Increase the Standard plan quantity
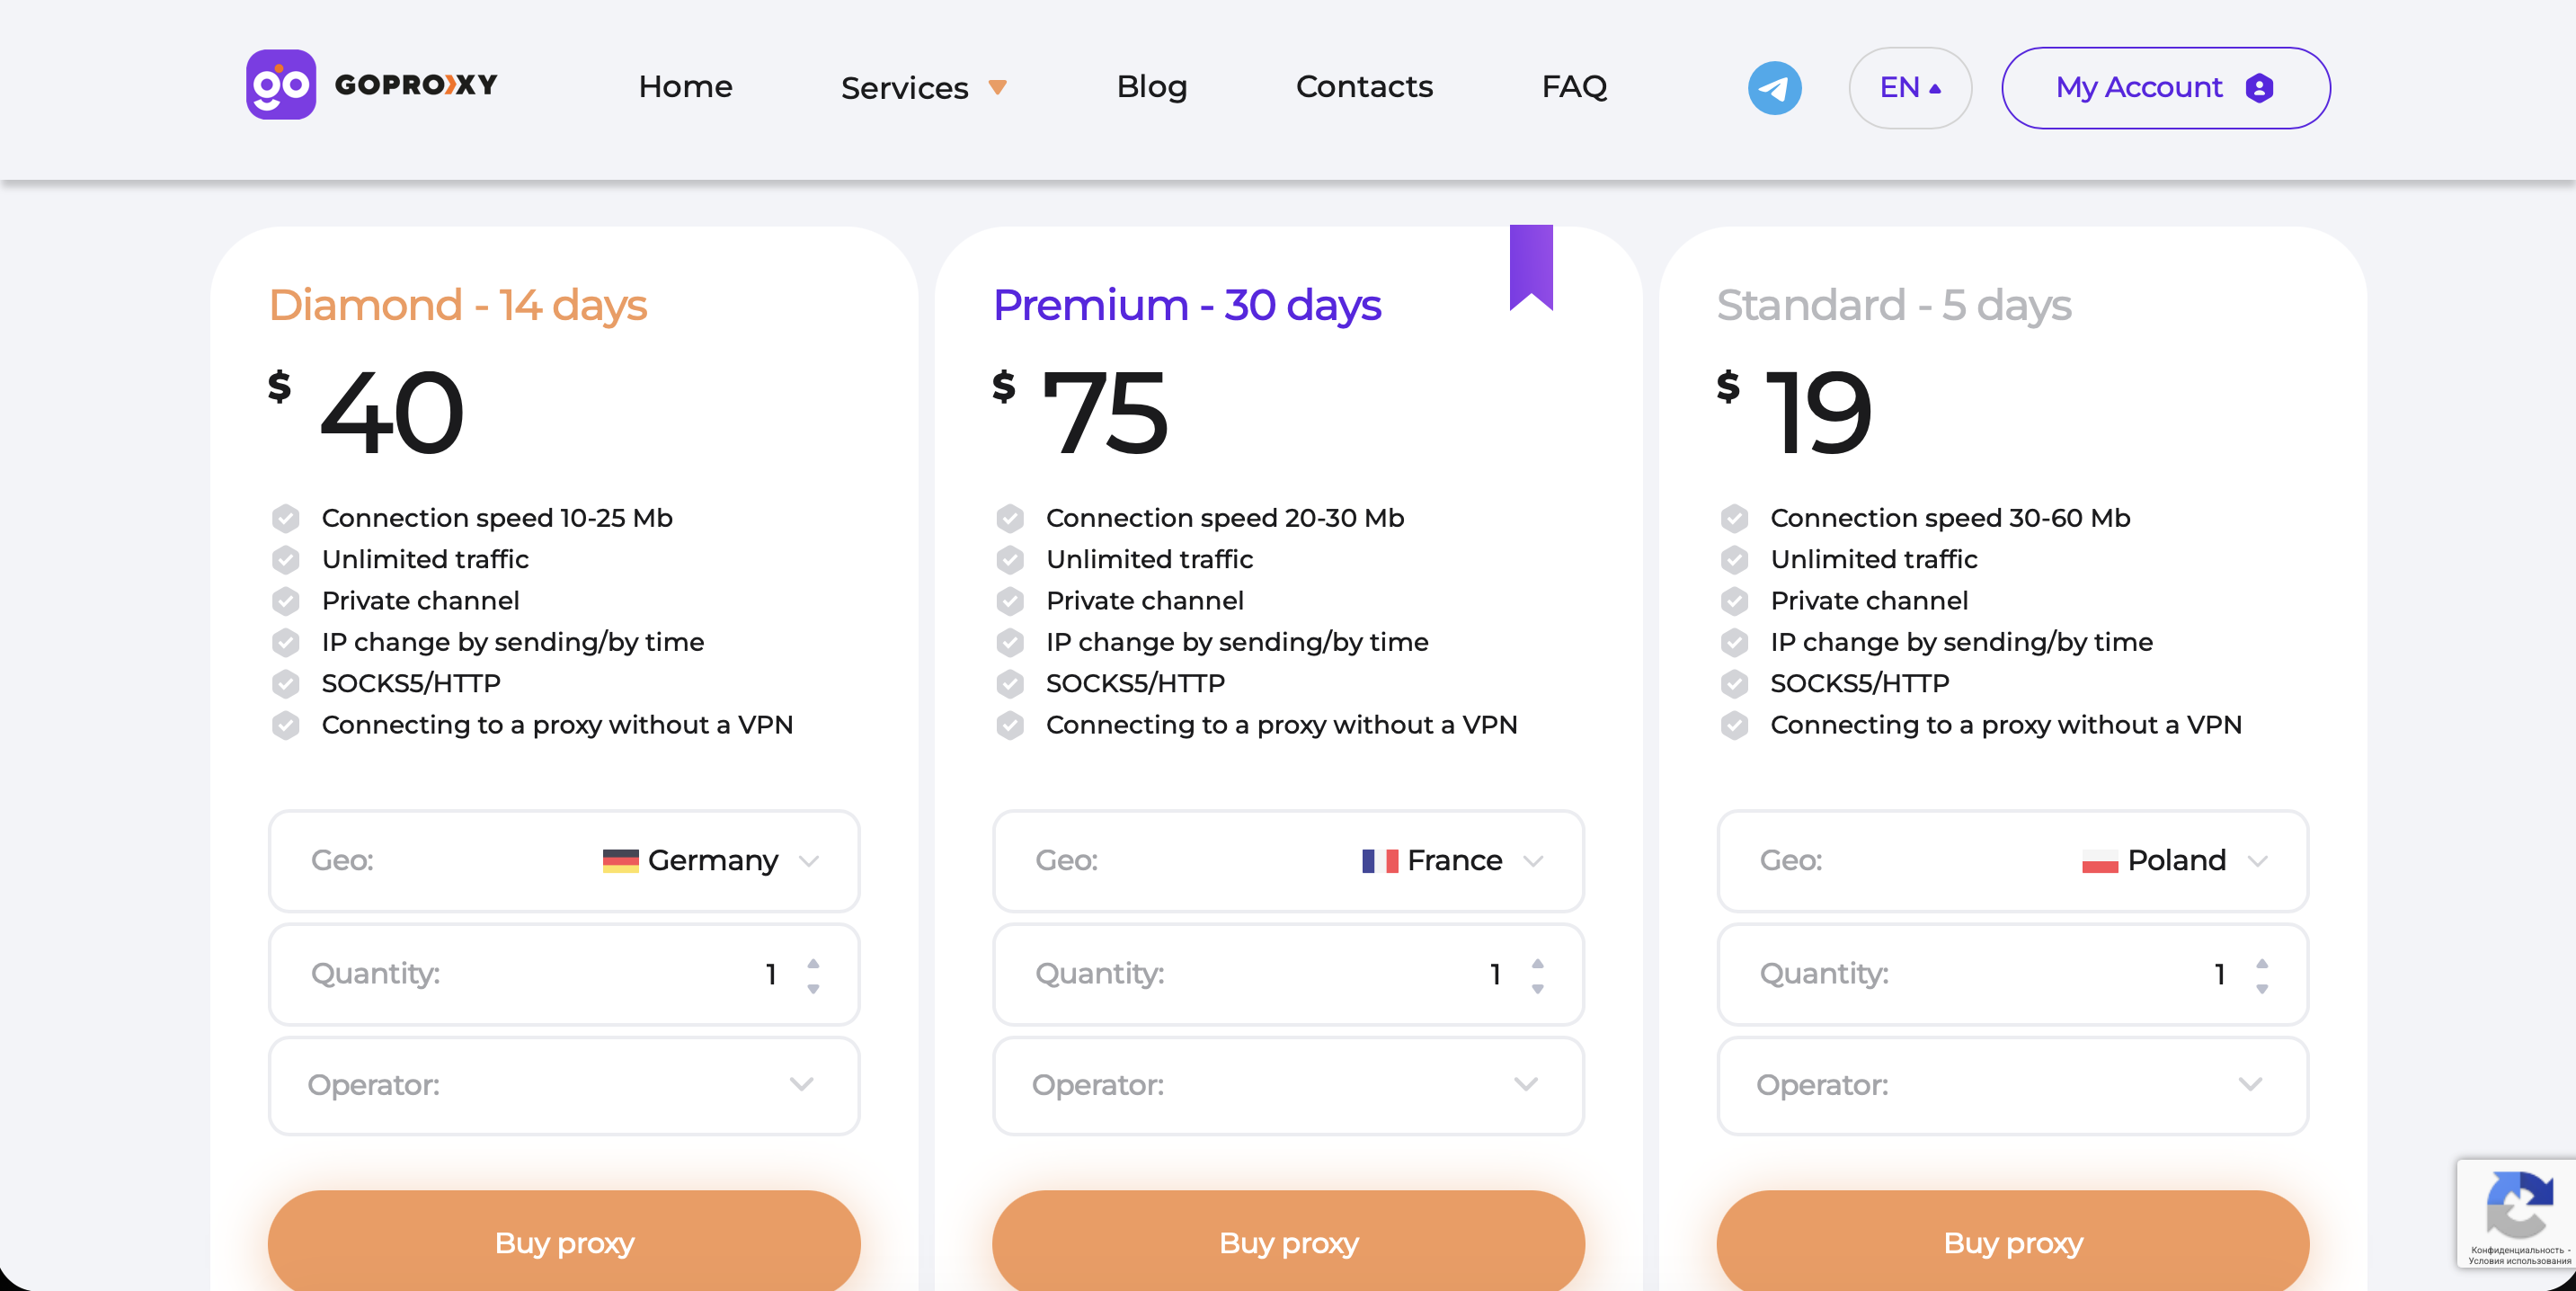 (x=2261, y=962)
